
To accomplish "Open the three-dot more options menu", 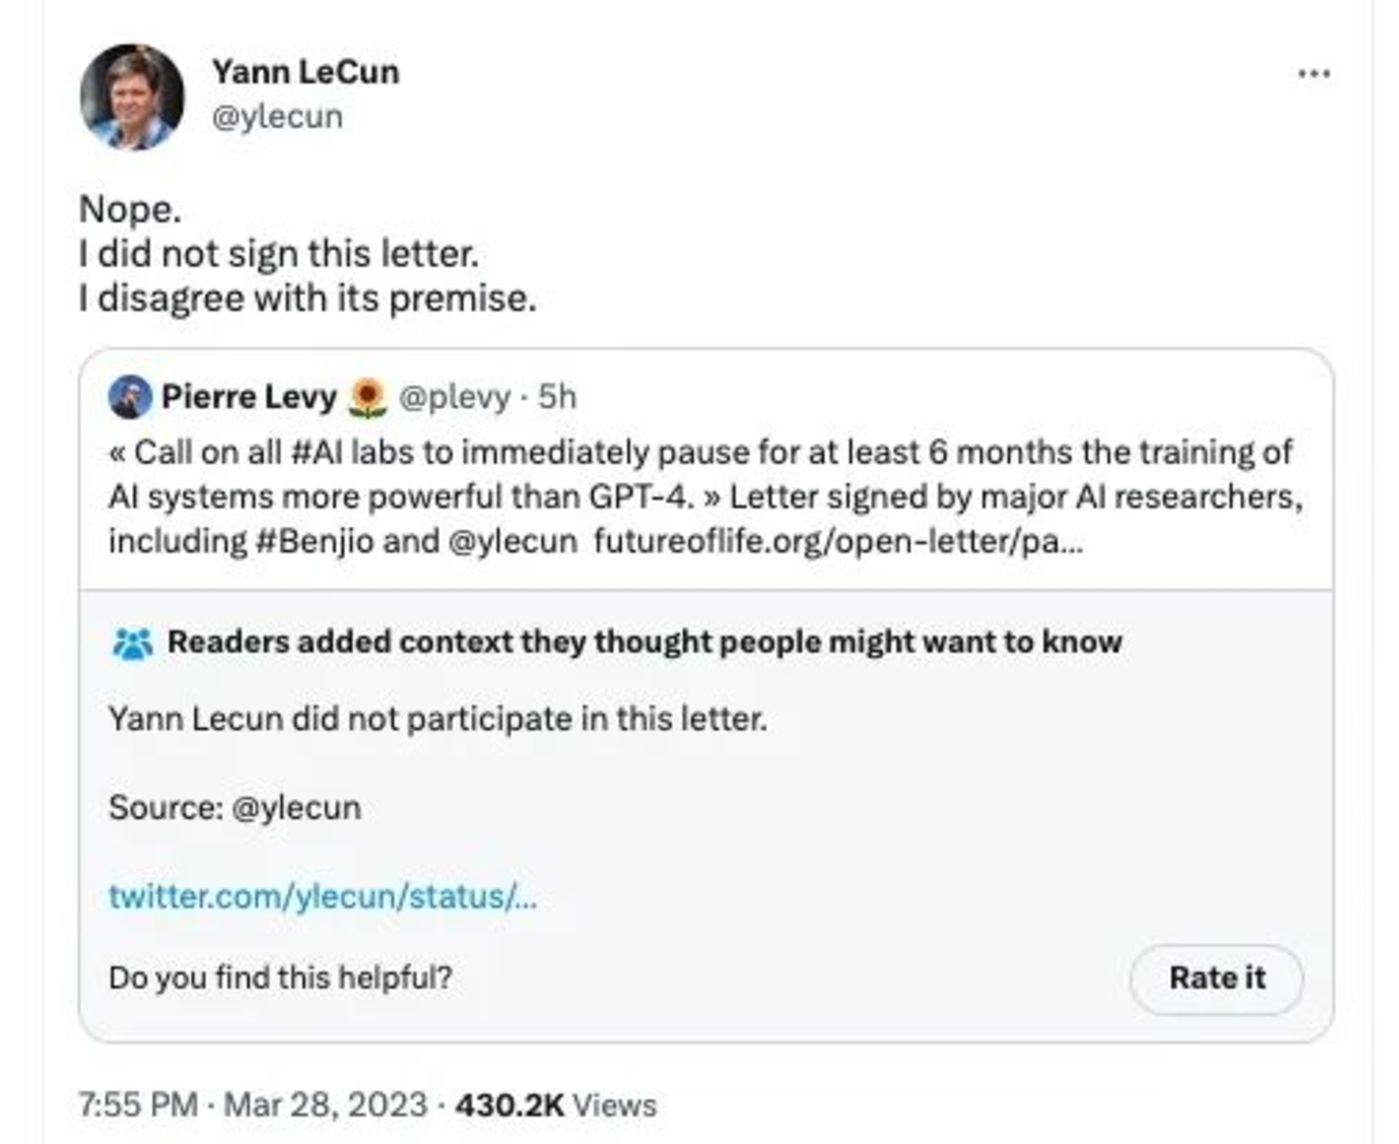I will point(1313,74).
